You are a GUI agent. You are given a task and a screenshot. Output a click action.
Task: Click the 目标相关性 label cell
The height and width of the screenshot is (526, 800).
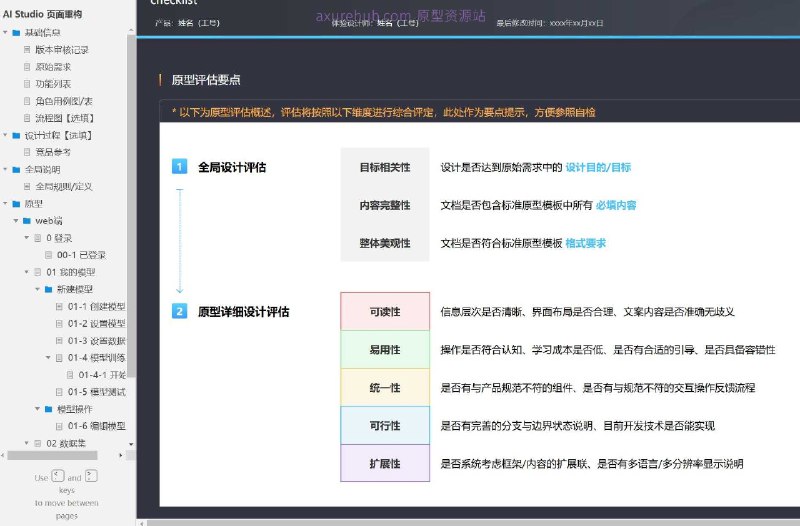[385, 167]
